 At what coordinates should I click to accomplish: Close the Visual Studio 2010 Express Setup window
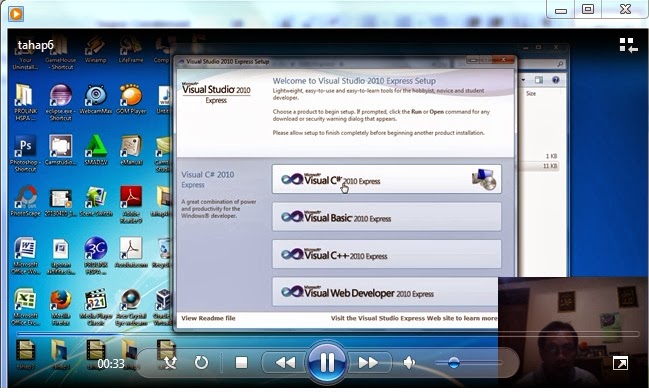pos(504,60)
